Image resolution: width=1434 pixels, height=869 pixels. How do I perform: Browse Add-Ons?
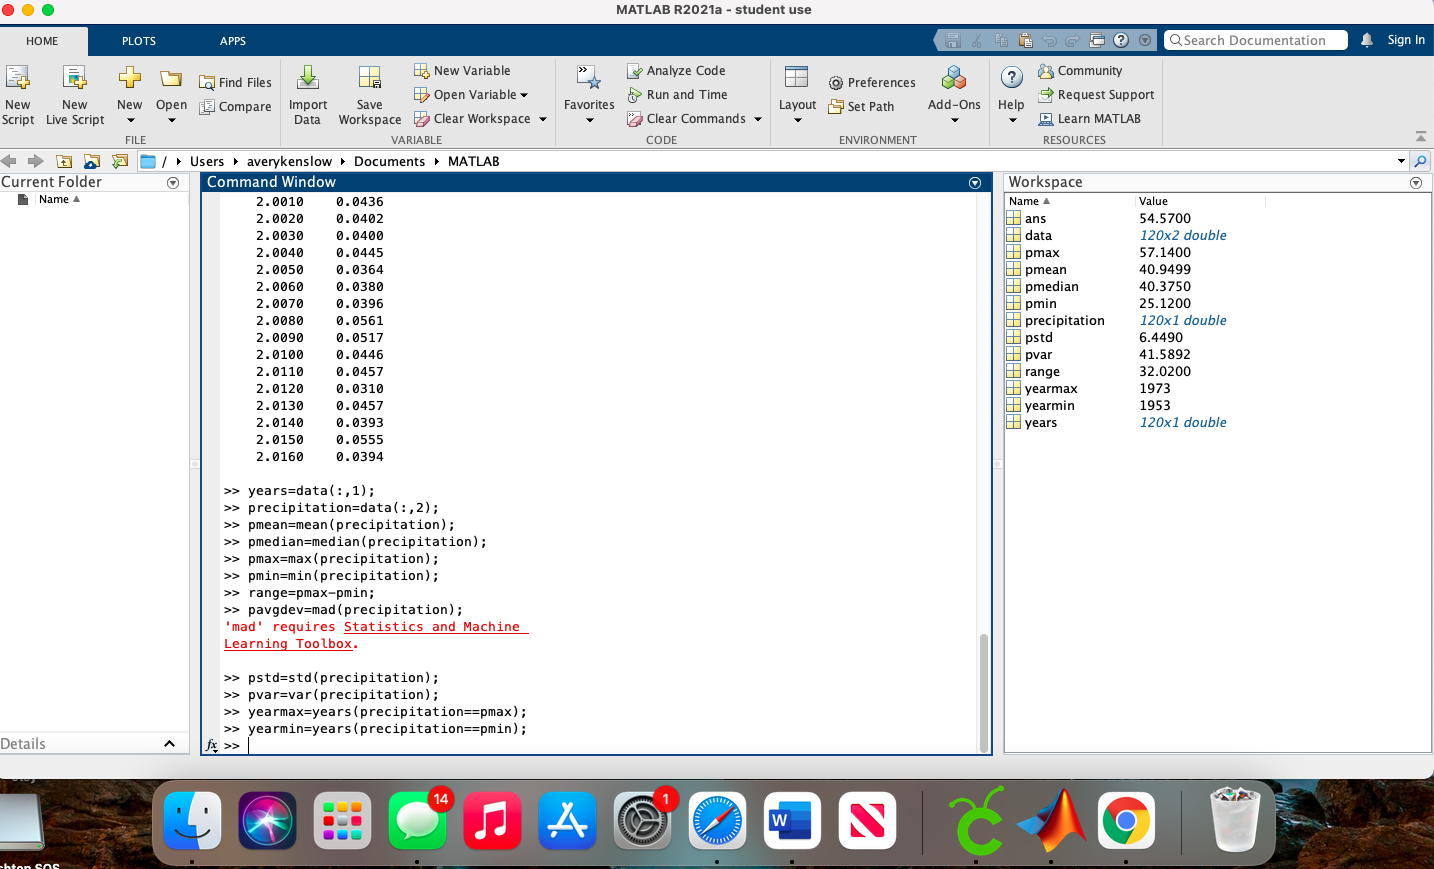pyautogui.click(x=953, y=94)
